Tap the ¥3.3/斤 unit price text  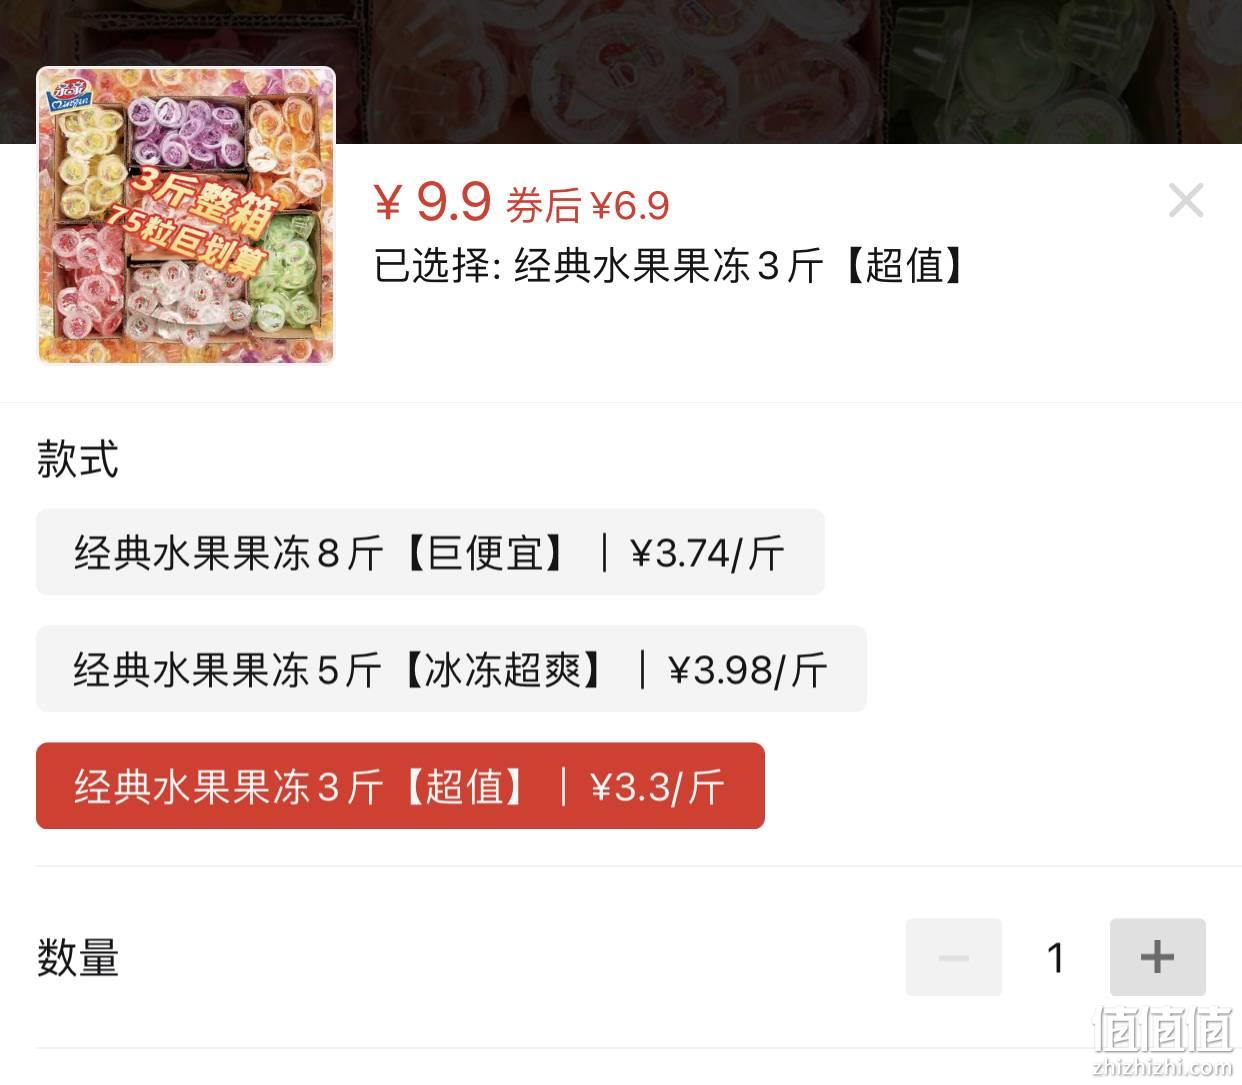click(657, 787)
